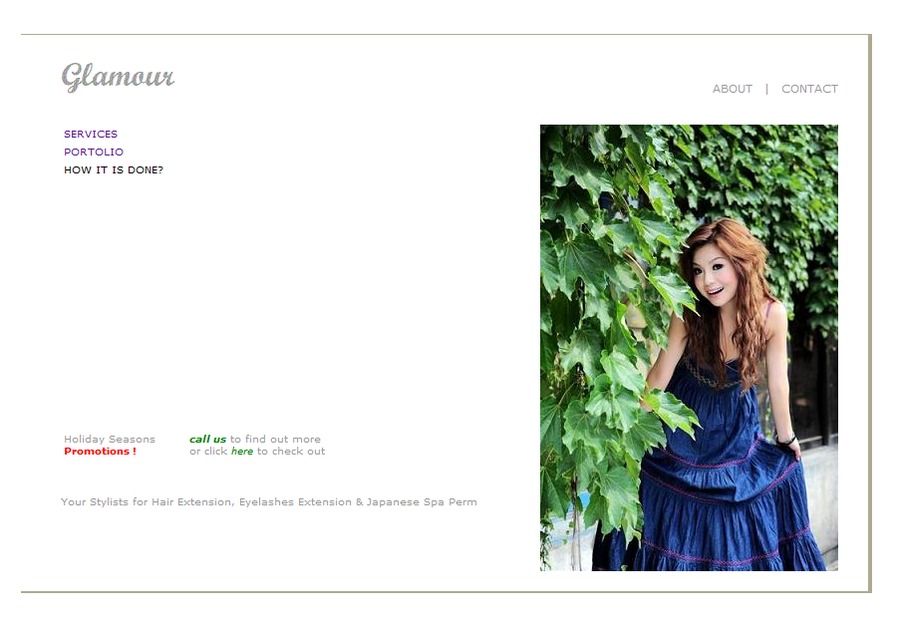The width and height of the screenshot is (897, 628).
Task: Select HOW IT IS DONE? menu item
Action: click(x=113, y=170)
